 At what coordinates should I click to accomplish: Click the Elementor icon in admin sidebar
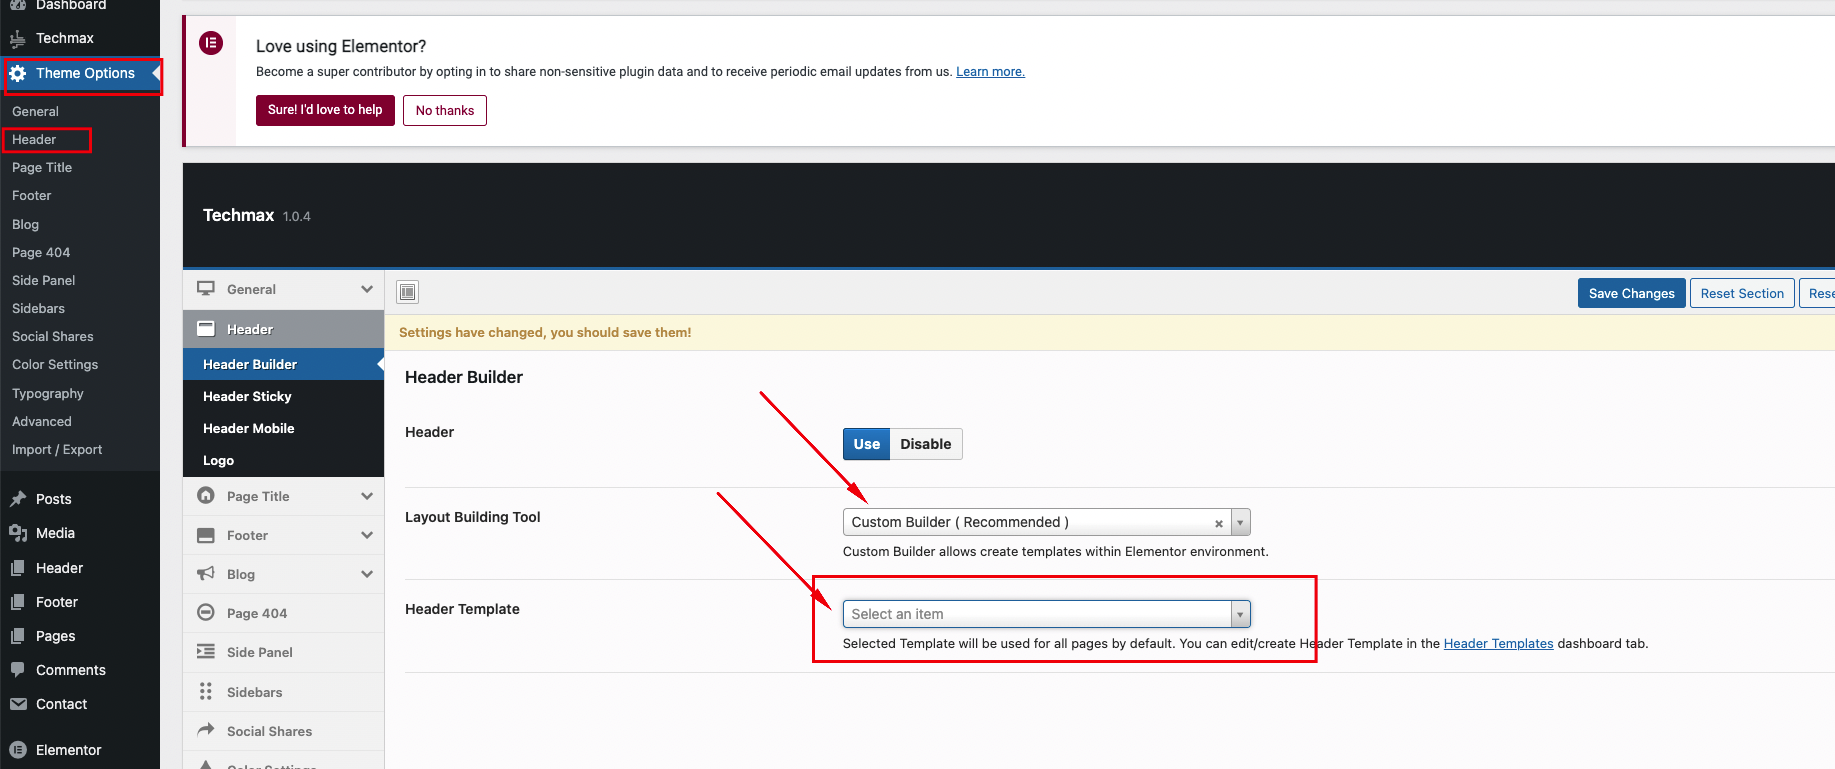click(x=18, y=750)
